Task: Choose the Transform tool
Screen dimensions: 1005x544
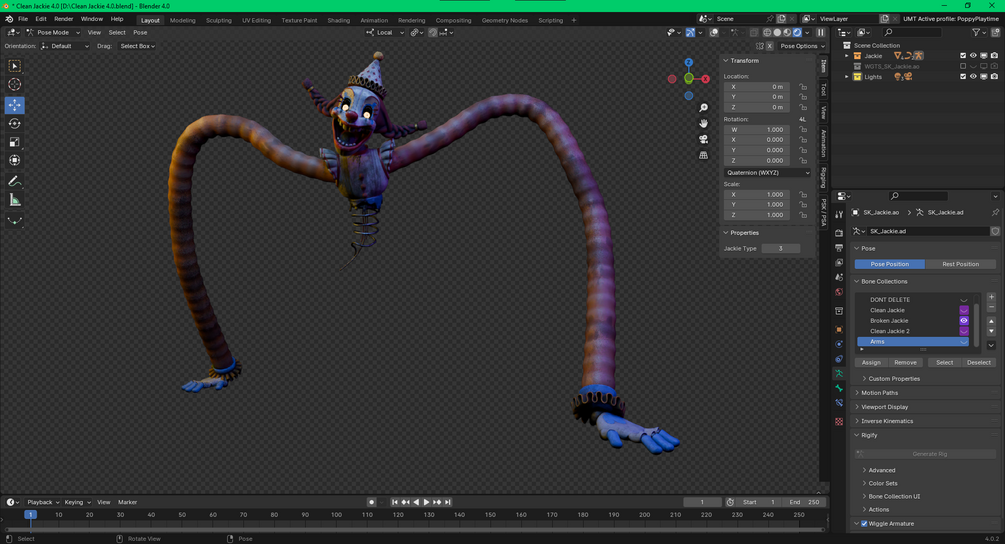Action: pyautogui.click(x=14, y=160)
